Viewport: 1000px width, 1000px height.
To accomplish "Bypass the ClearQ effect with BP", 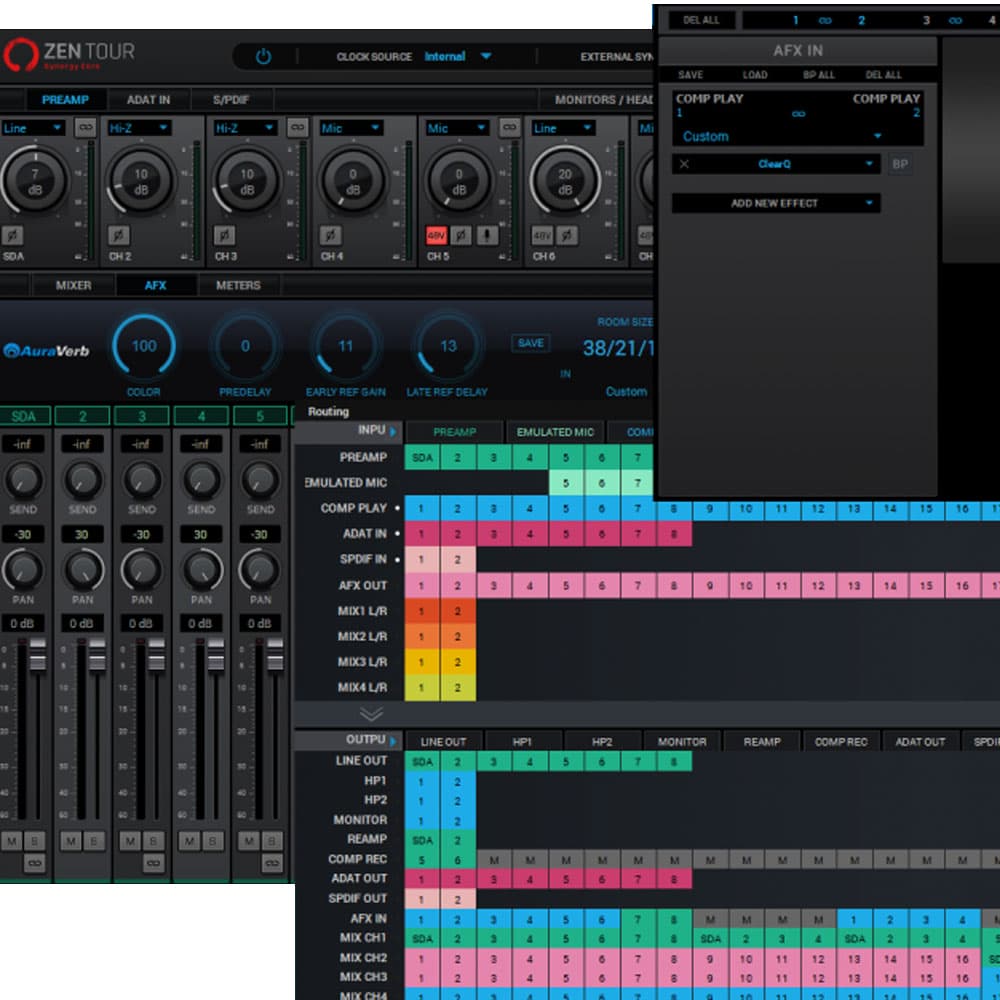I will (x=900, y=164).
